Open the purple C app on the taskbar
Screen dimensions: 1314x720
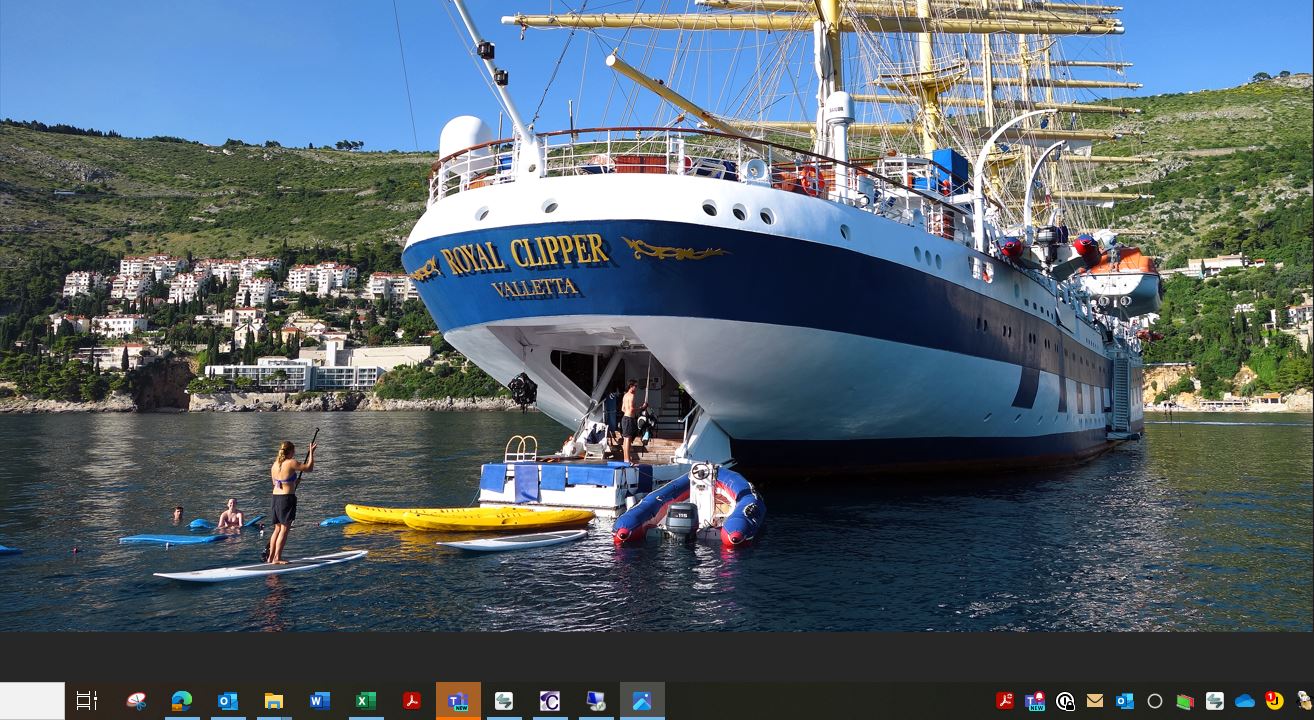(x=550, y=701)
